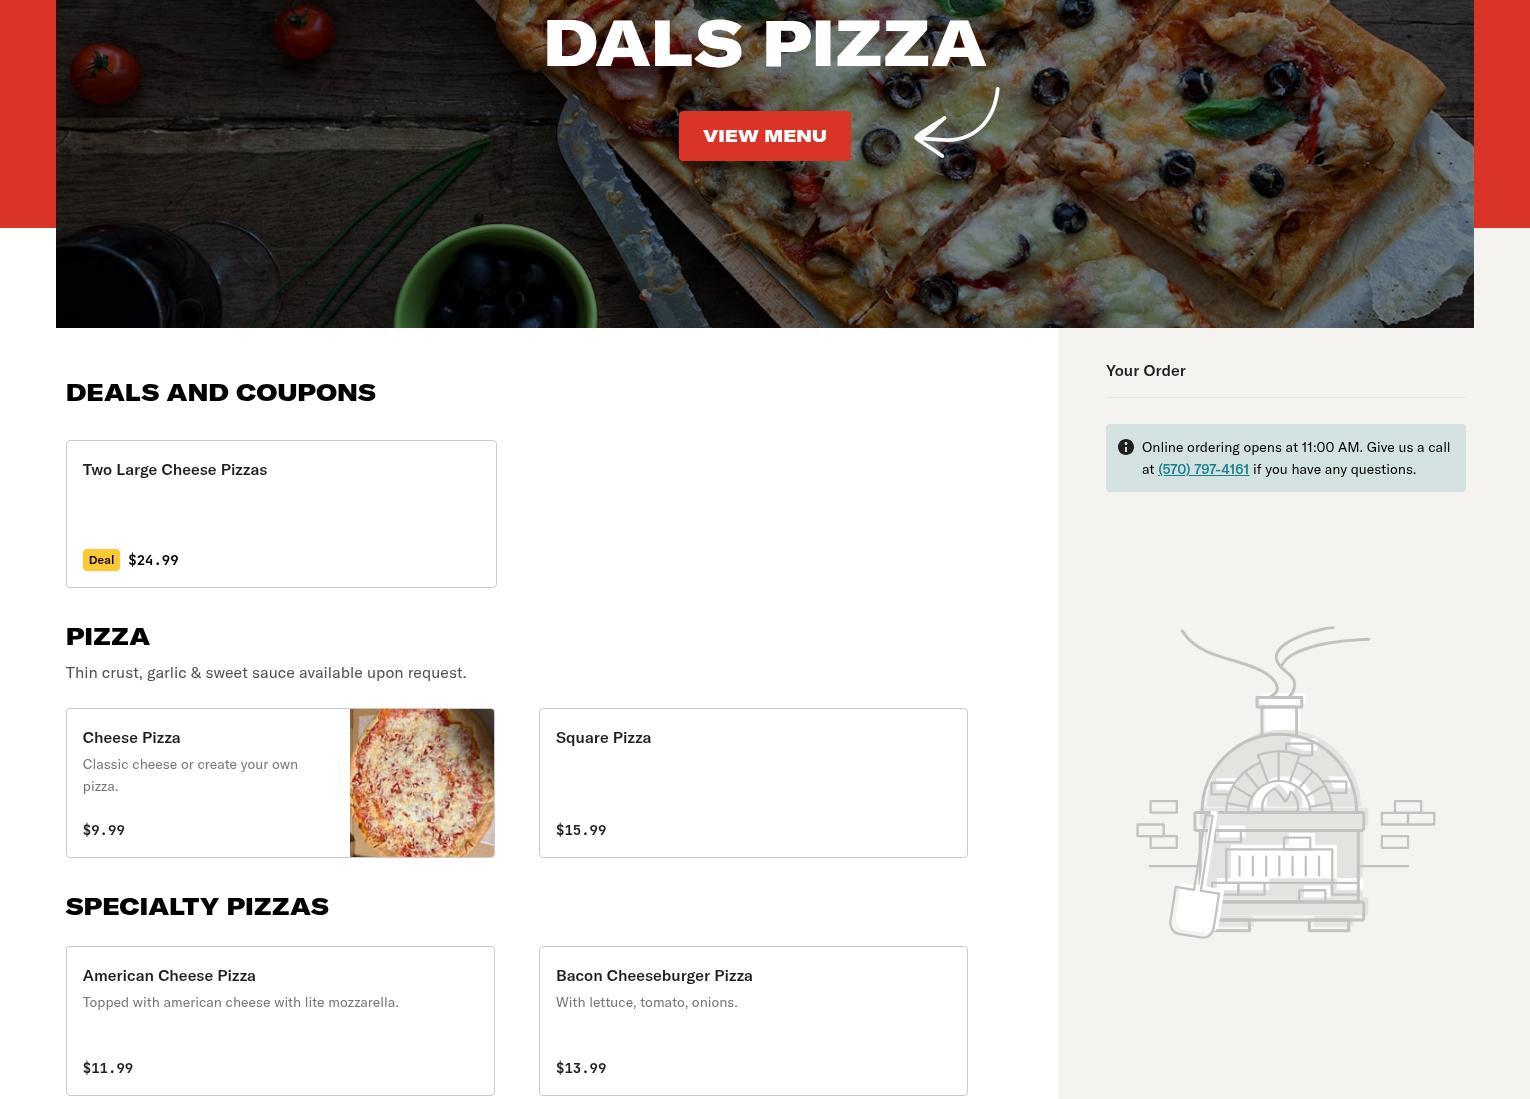Screen dimensions: 1530x1099
Task: Click the $24.99 deal price
Action: point(153,560)
